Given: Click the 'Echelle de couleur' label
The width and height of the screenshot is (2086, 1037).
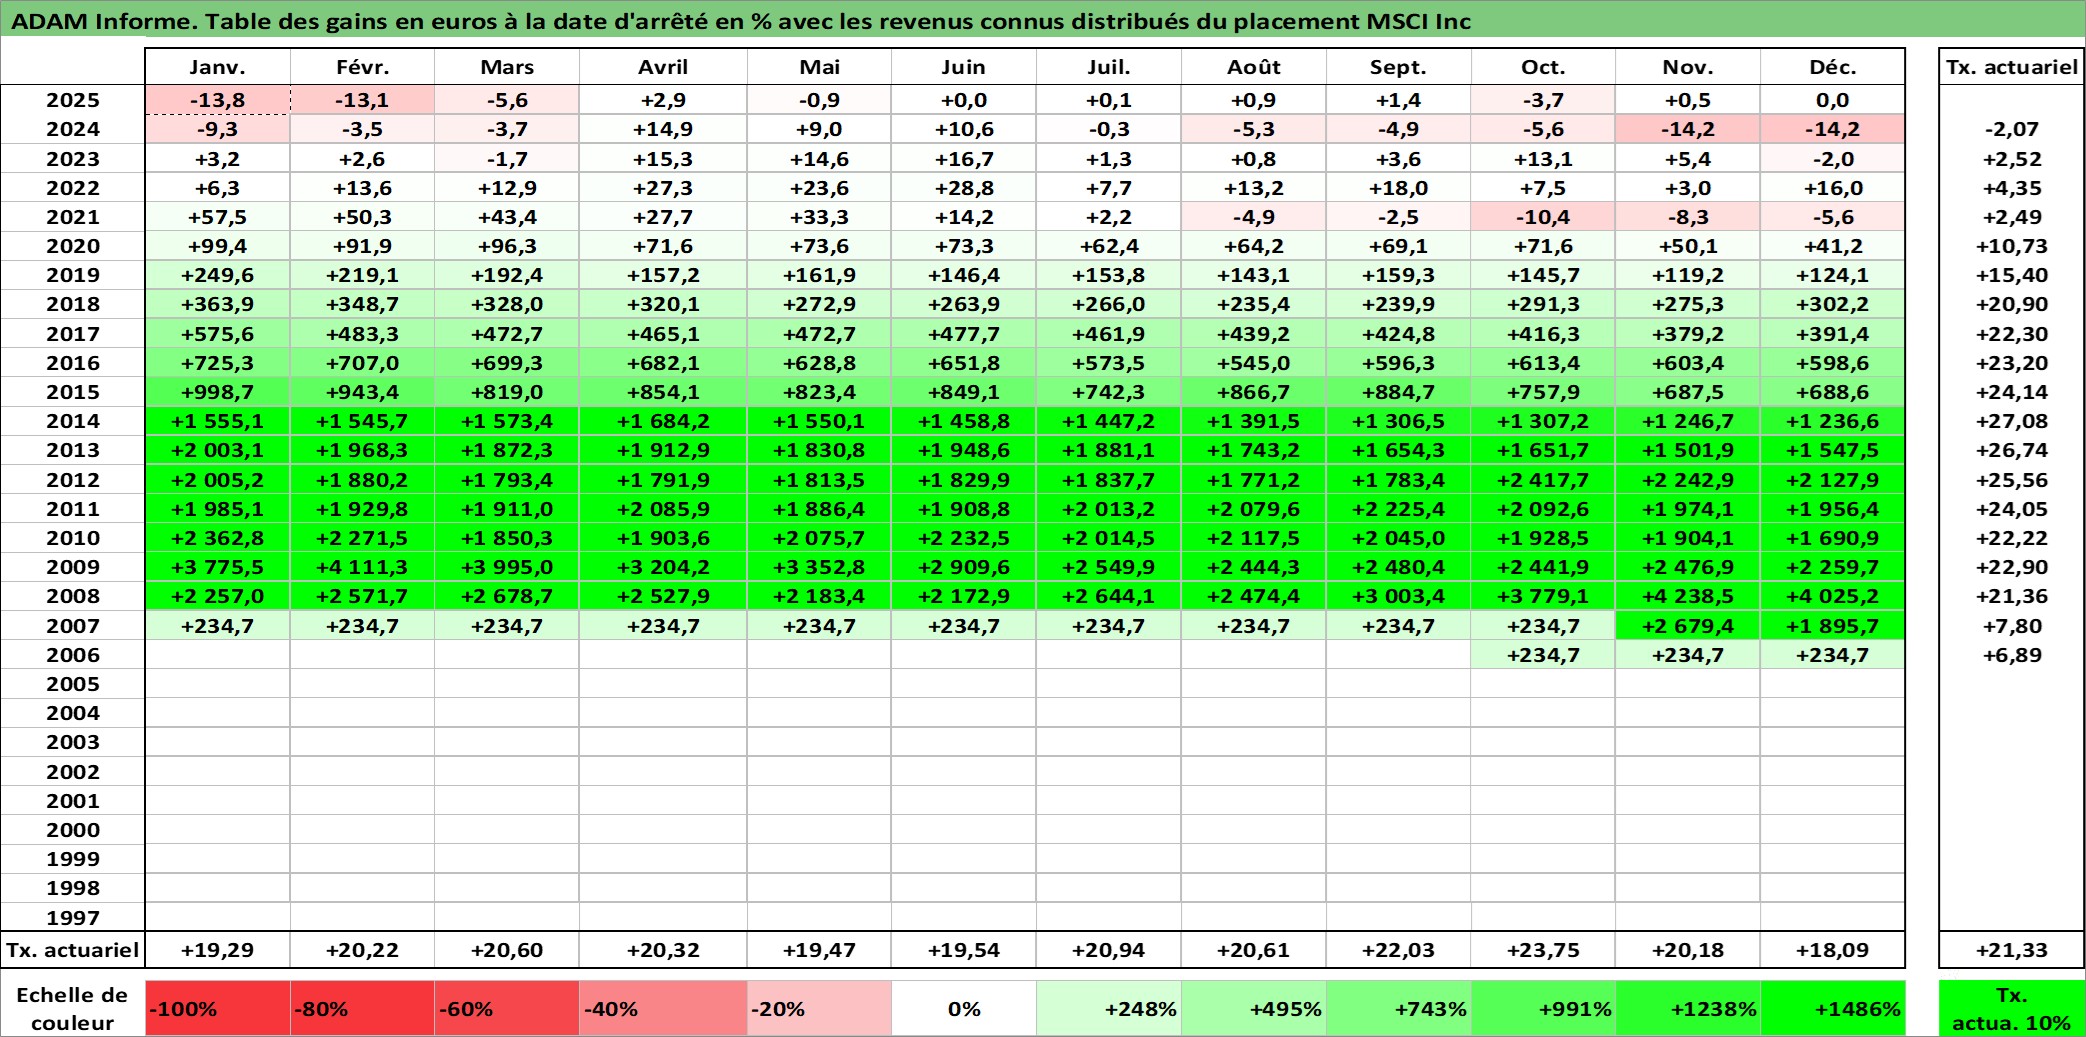Looking at the screenshot, I should [72, 1008].
